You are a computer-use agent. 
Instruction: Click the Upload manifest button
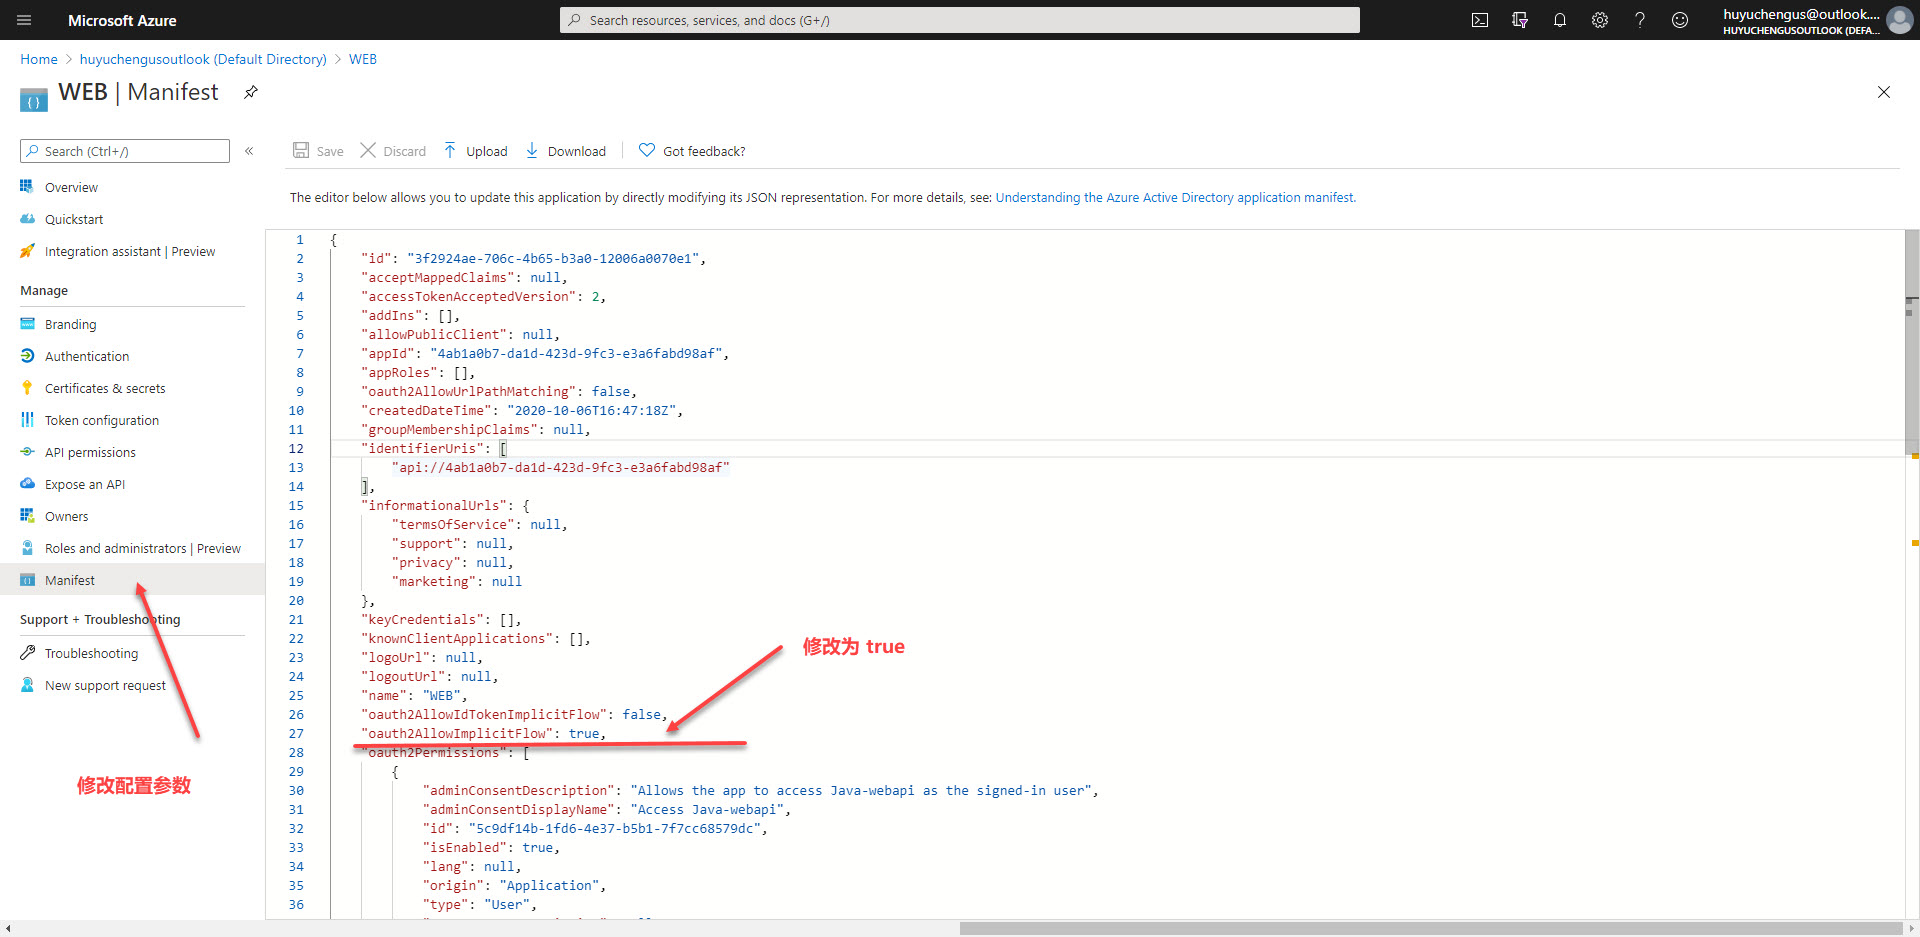click(476, 151)
